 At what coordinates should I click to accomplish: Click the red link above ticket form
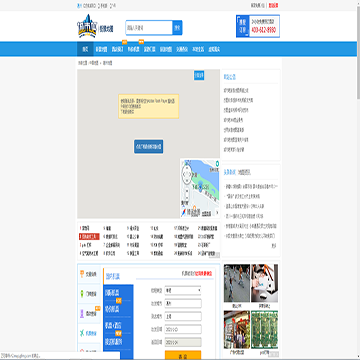tap(203, 273)
